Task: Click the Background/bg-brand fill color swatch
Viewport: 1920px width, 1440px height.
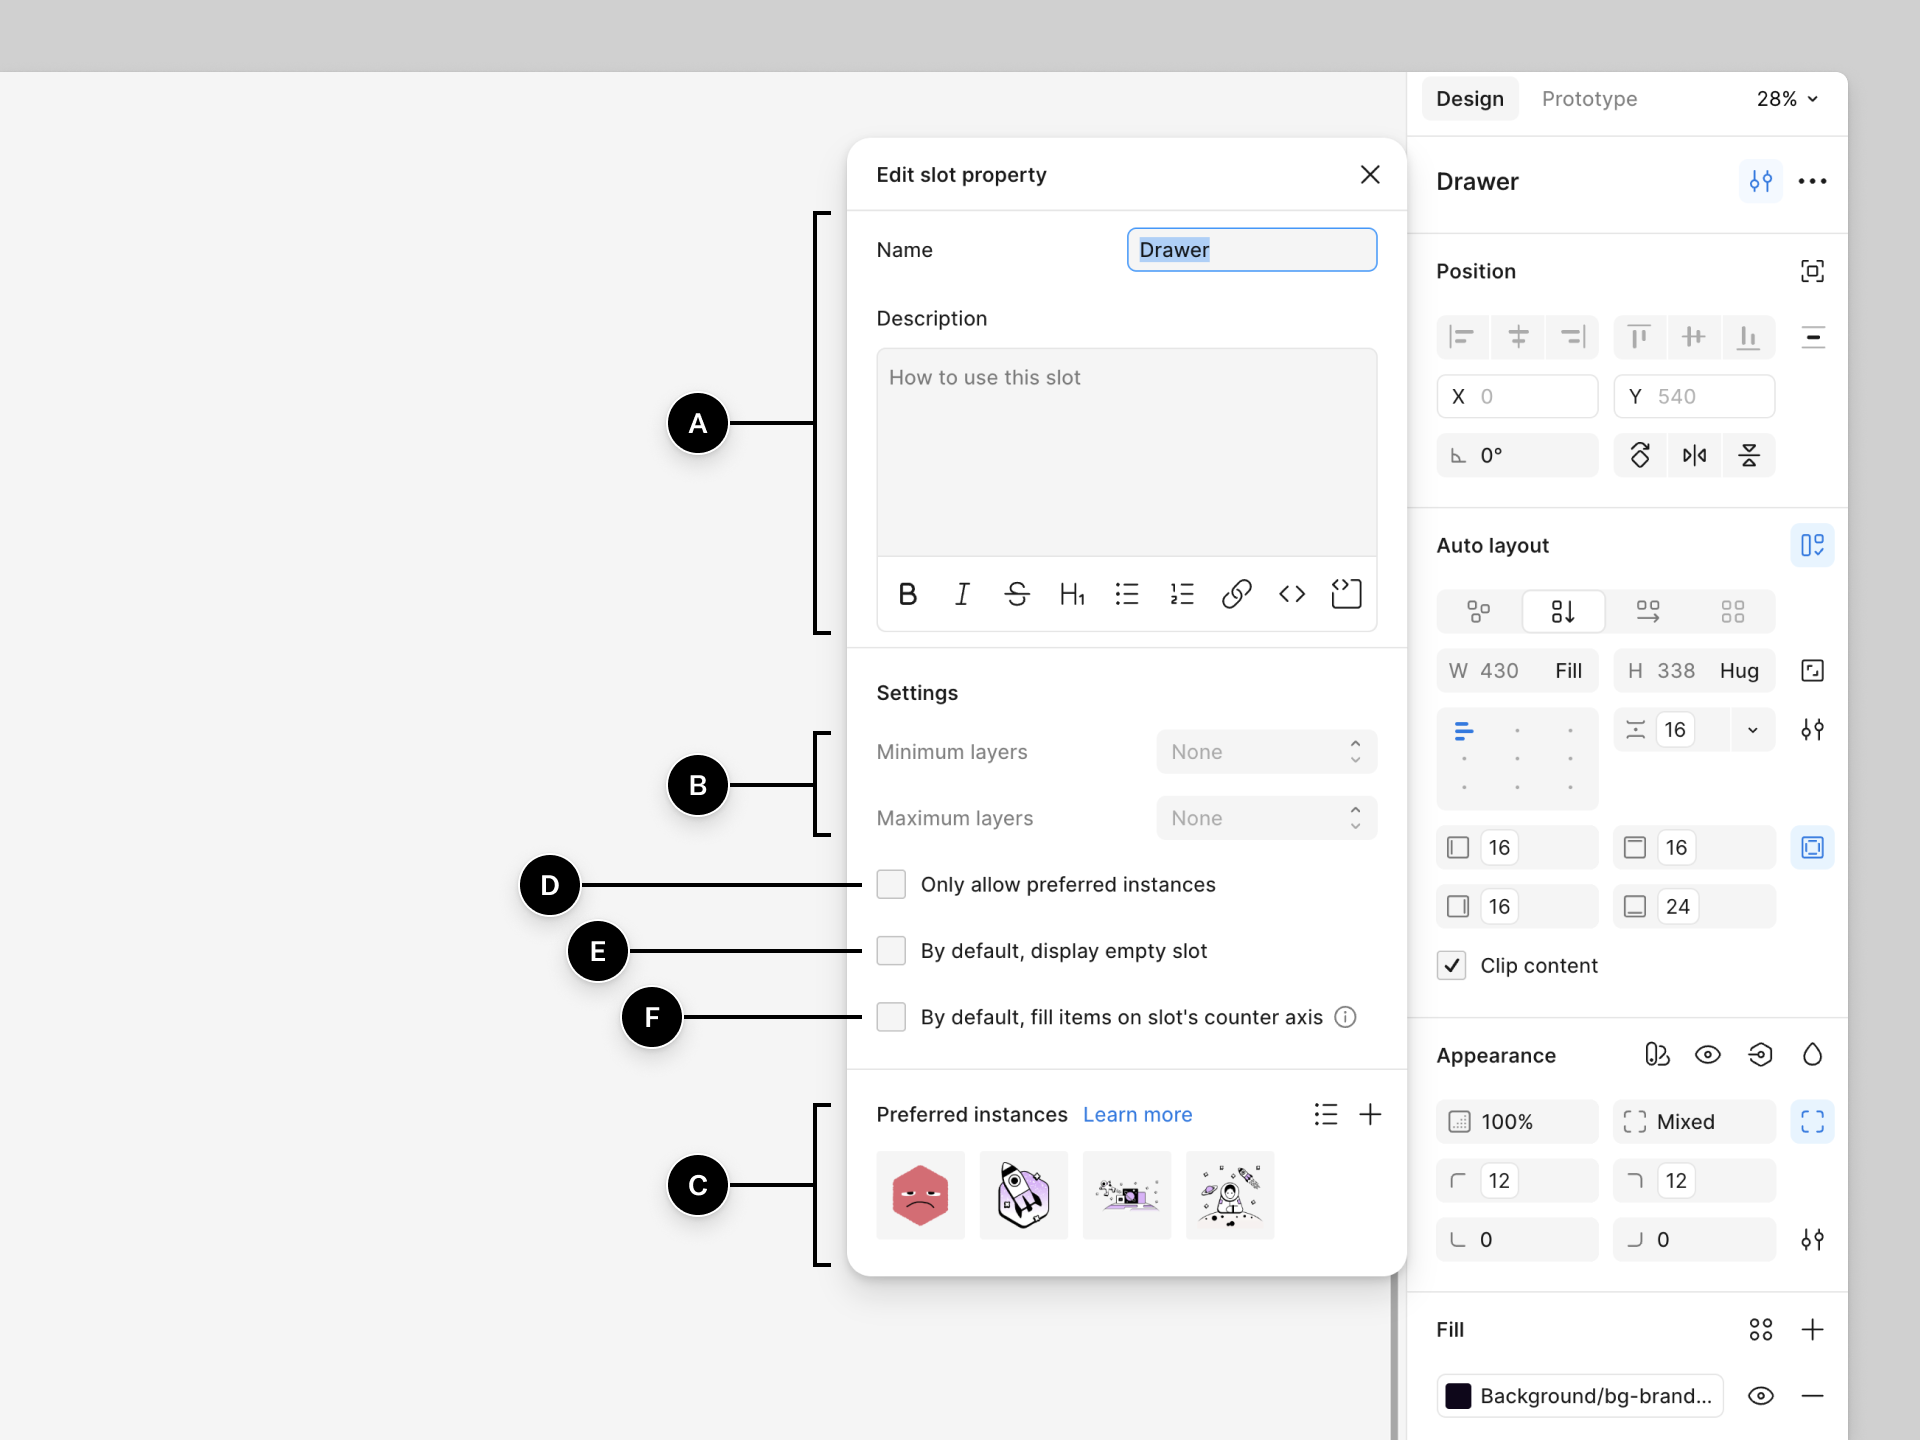Action: coord(1458,1396)
